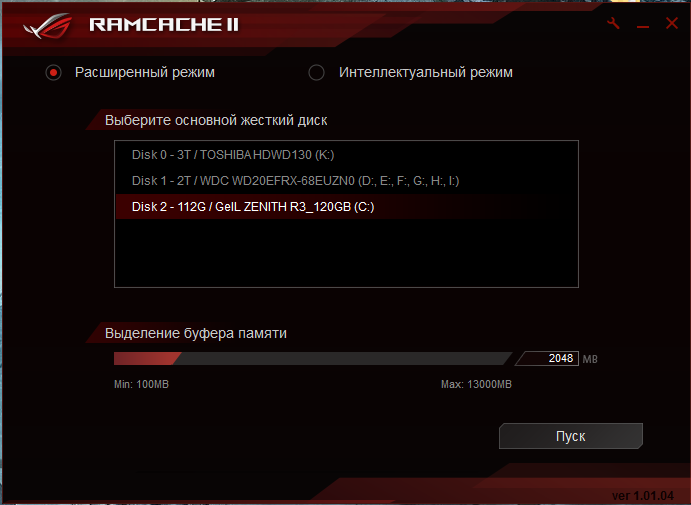The width and height of the screenshot is (691, 505).
Task: Select the Расширенный режим radio button
Action: (53, 72)
